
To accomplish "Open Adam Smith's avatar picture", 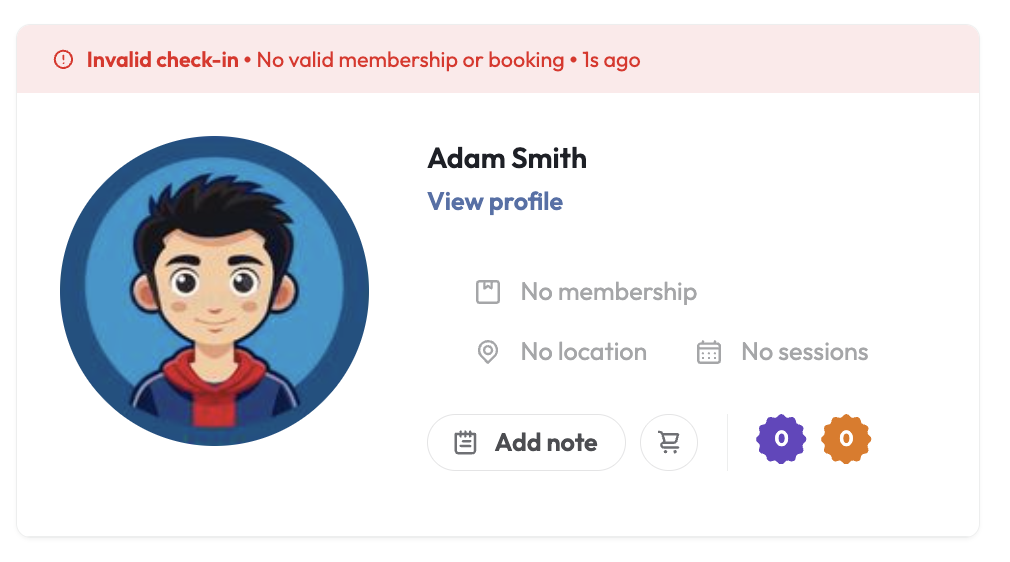I will click(214, 290).
